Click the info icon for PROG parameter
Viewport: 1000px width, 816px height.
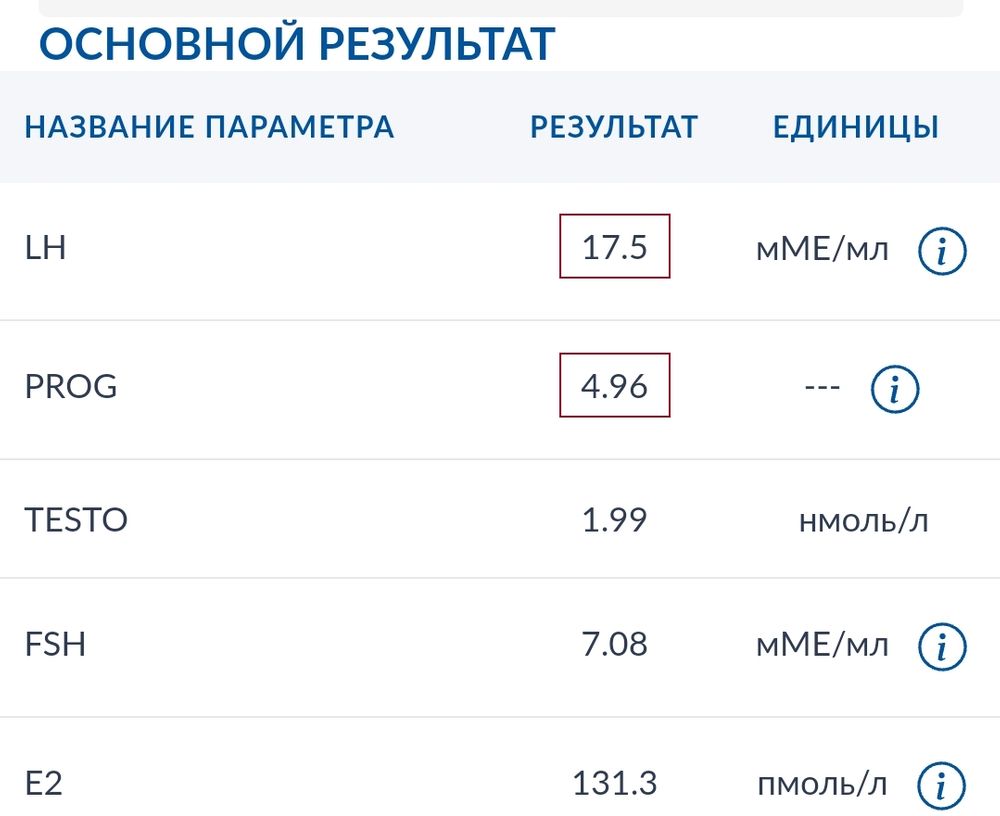[x=897, y=388]
